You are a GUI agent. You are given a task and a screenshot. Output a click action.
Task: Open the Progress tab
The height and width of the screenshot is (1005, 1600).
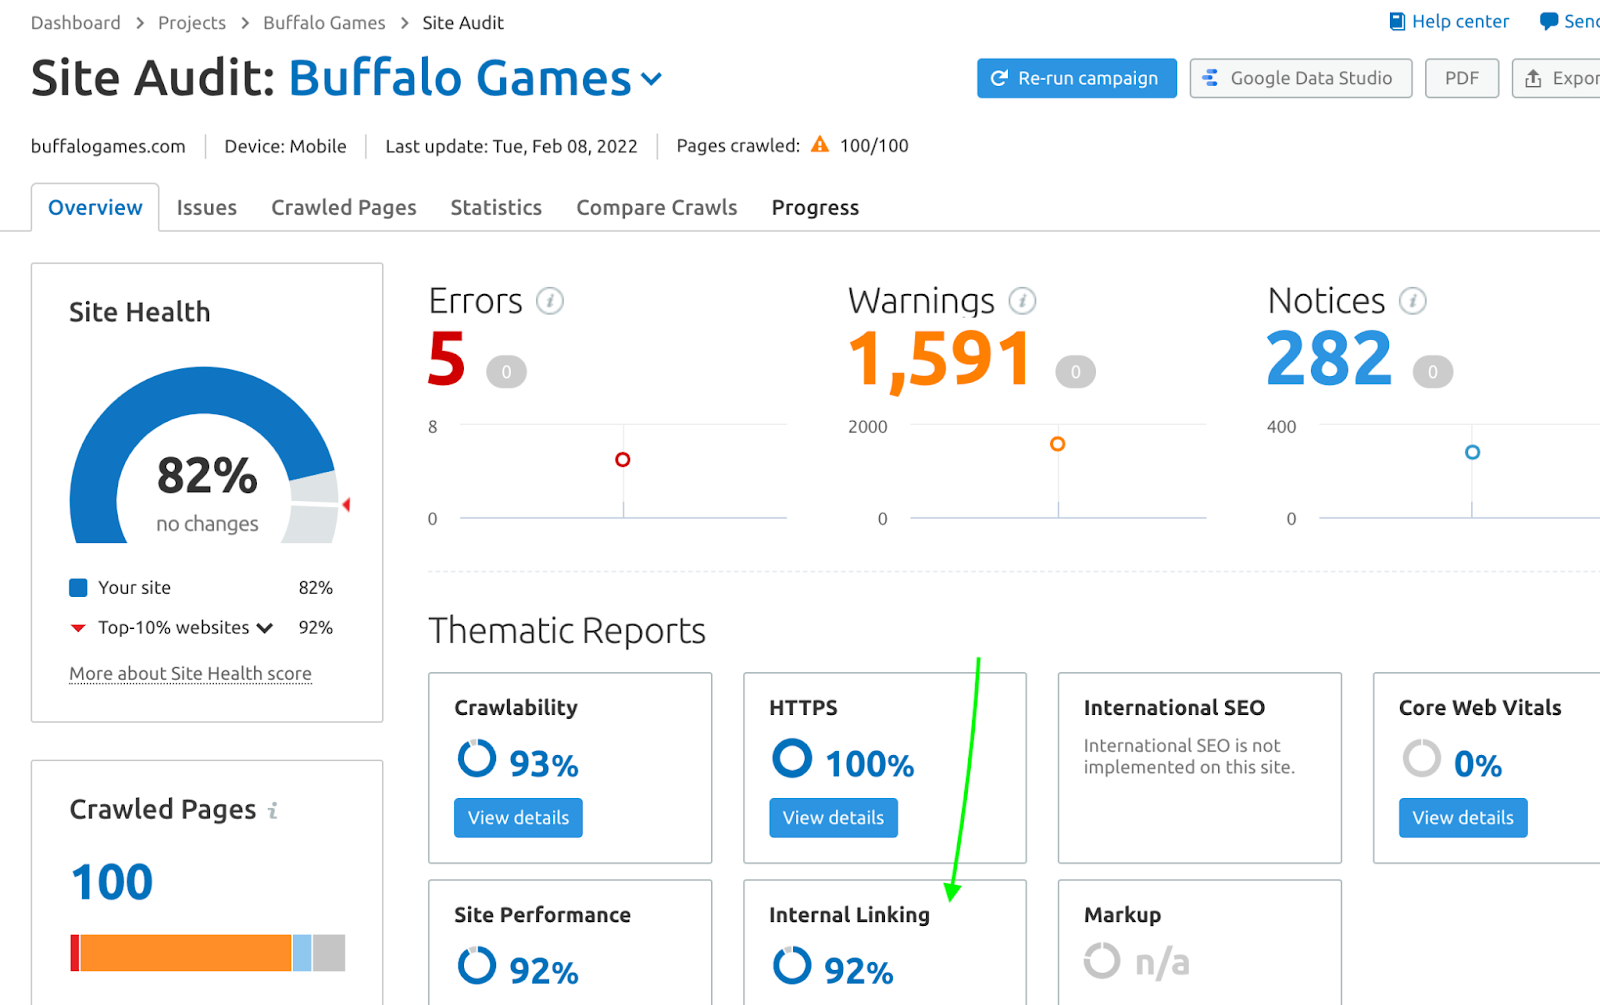click(815, 207)
